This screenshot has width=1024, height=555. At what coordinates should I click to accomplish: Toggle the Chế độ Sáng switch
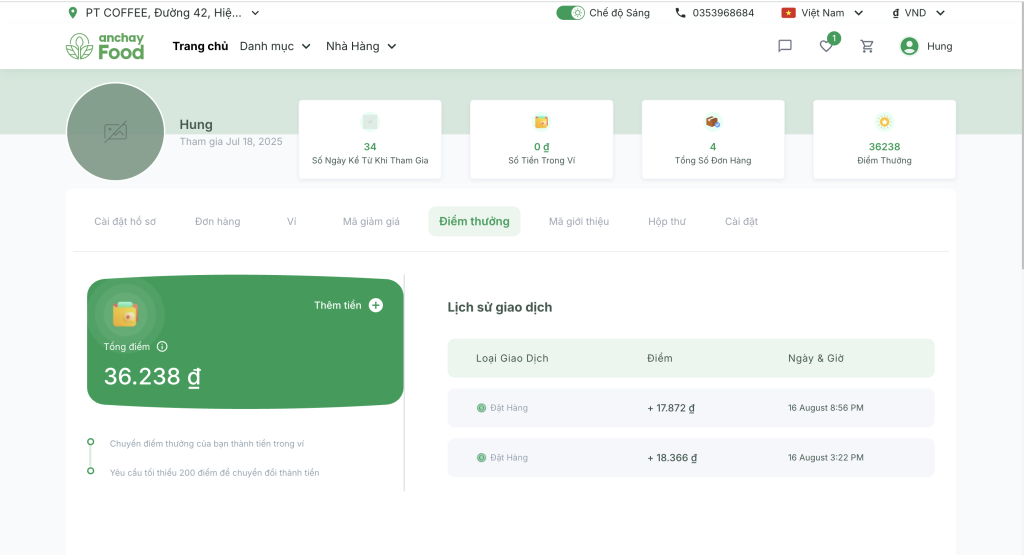click(570, 13)
